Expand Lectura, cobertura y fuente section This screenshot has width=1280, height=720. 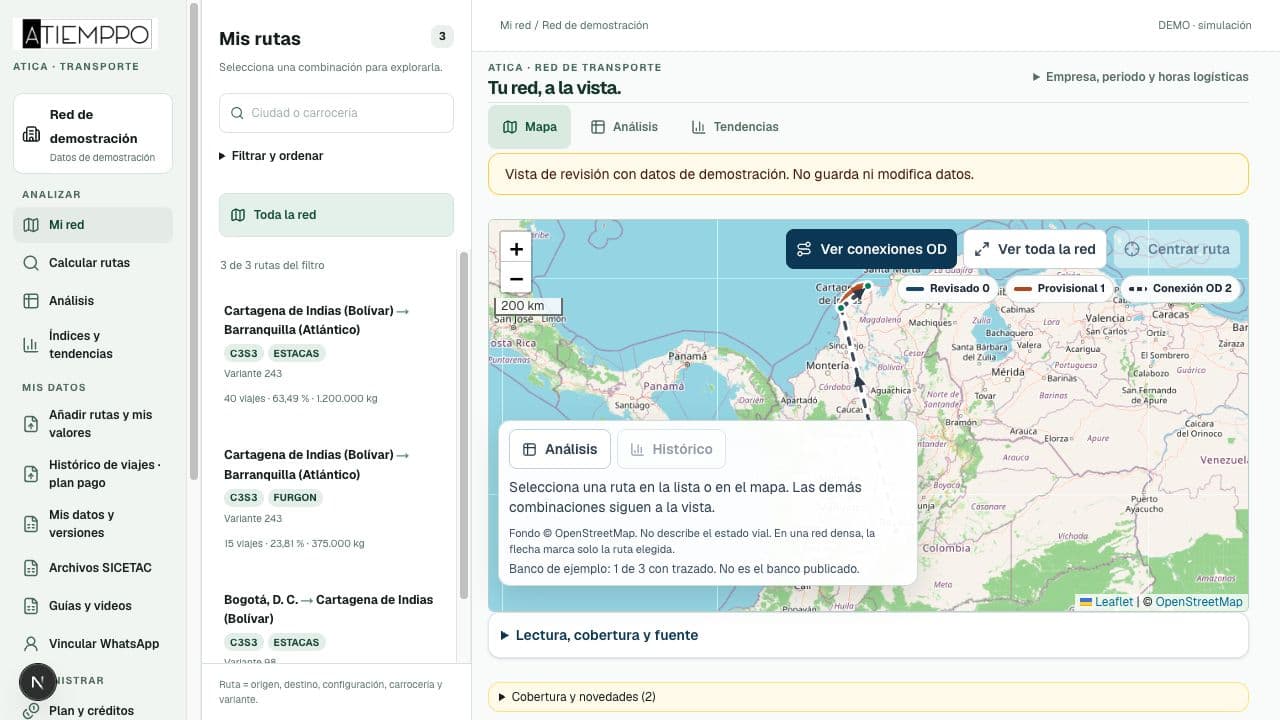pyautogui.click(x=868, y=635)
